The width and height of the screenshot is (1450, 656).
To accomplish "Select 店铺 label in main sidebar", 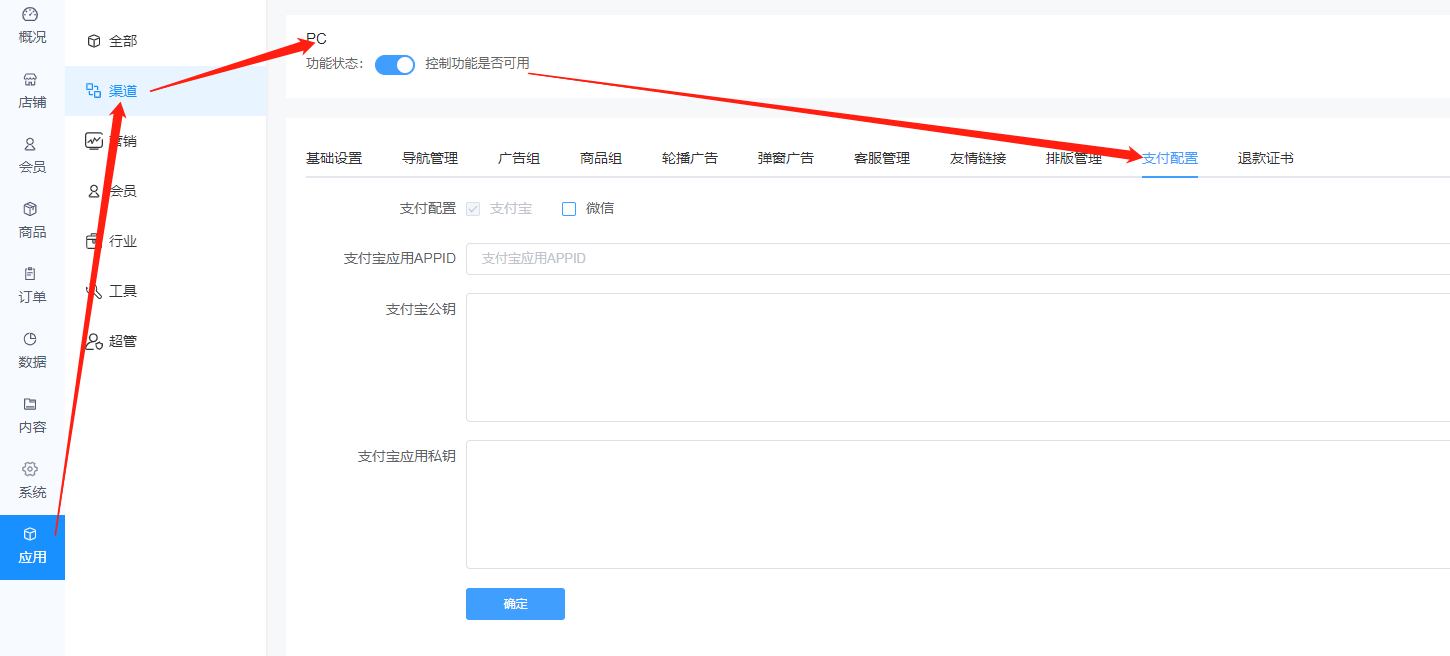I will (32, 102).
